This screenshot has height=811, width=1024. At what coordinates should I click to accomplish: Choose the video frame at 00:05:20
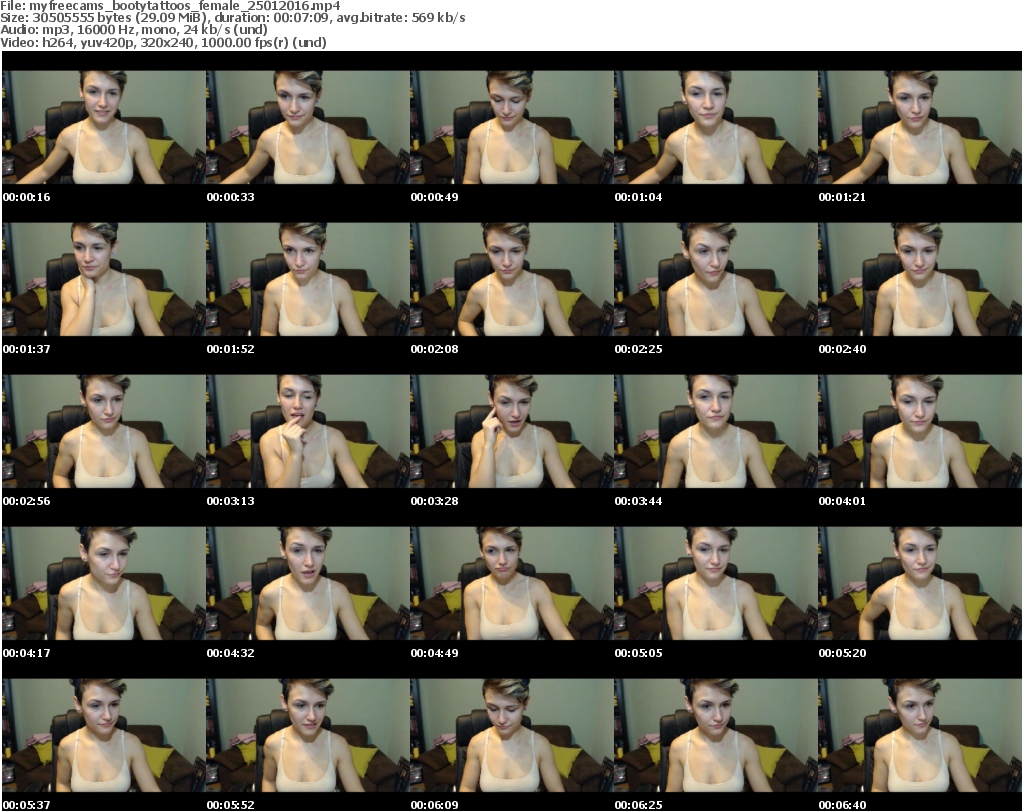coord(920,584)
